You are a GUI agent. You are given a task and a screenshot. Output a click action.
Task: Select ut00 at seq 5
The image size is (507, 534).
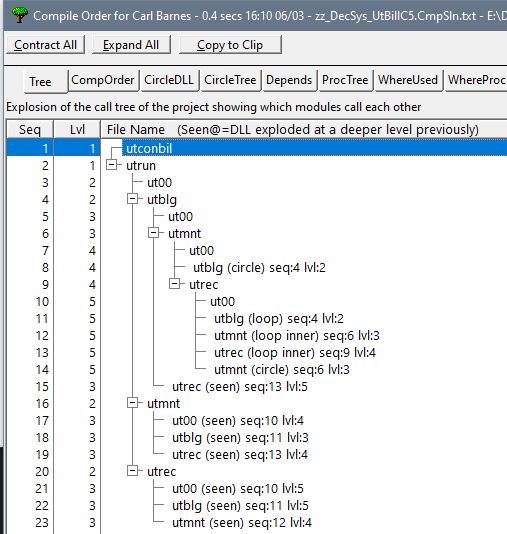coord(180,217)
